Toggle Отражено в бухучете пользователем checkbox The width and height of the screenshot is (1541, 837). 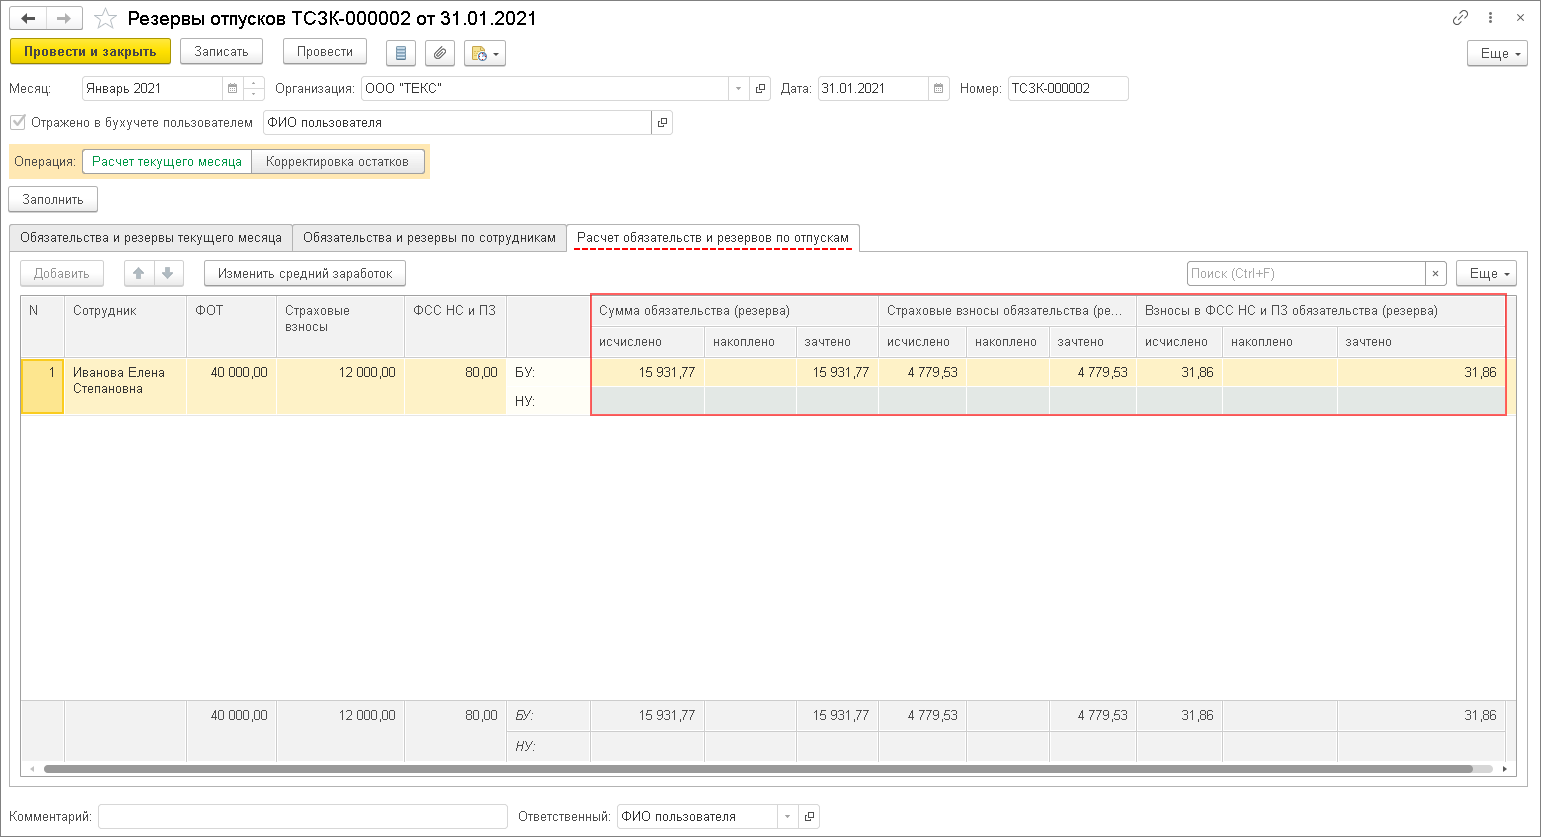(18, 123)
